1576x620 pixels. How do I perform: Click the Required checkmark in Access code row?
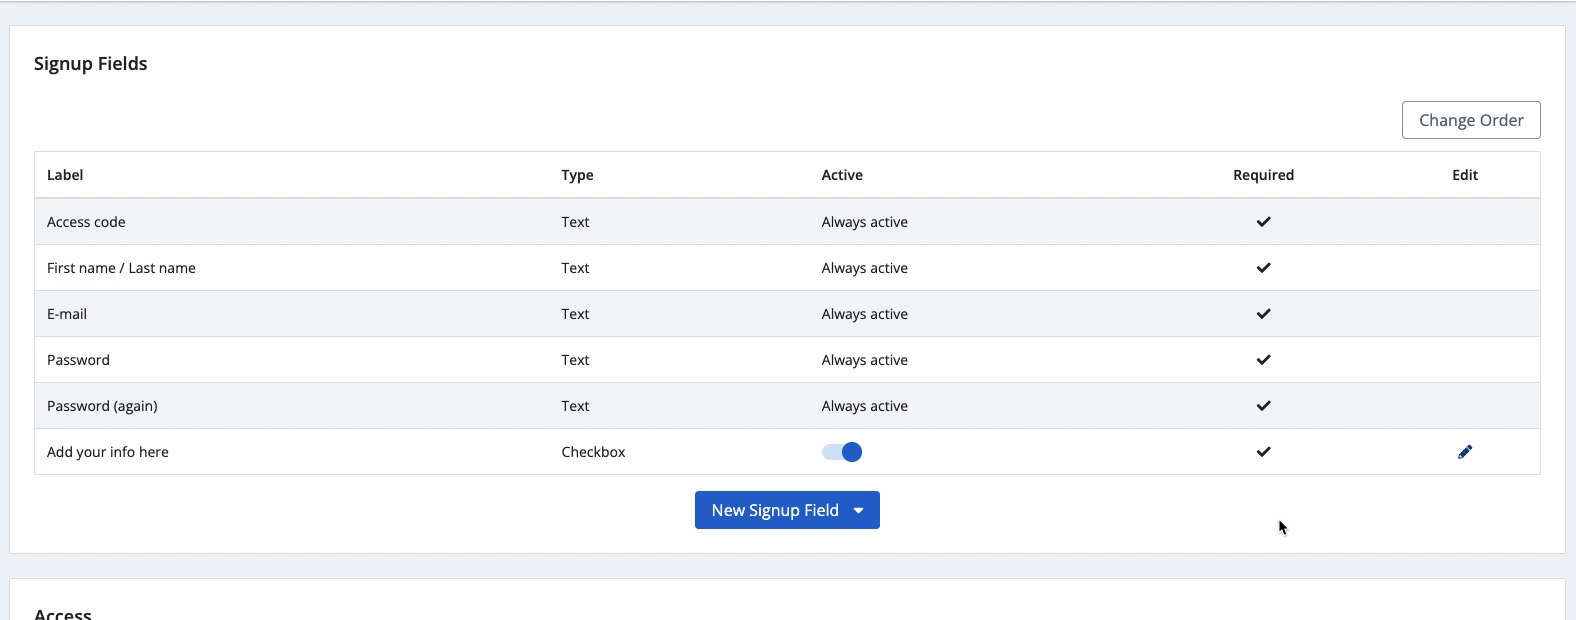[1263, 222]
